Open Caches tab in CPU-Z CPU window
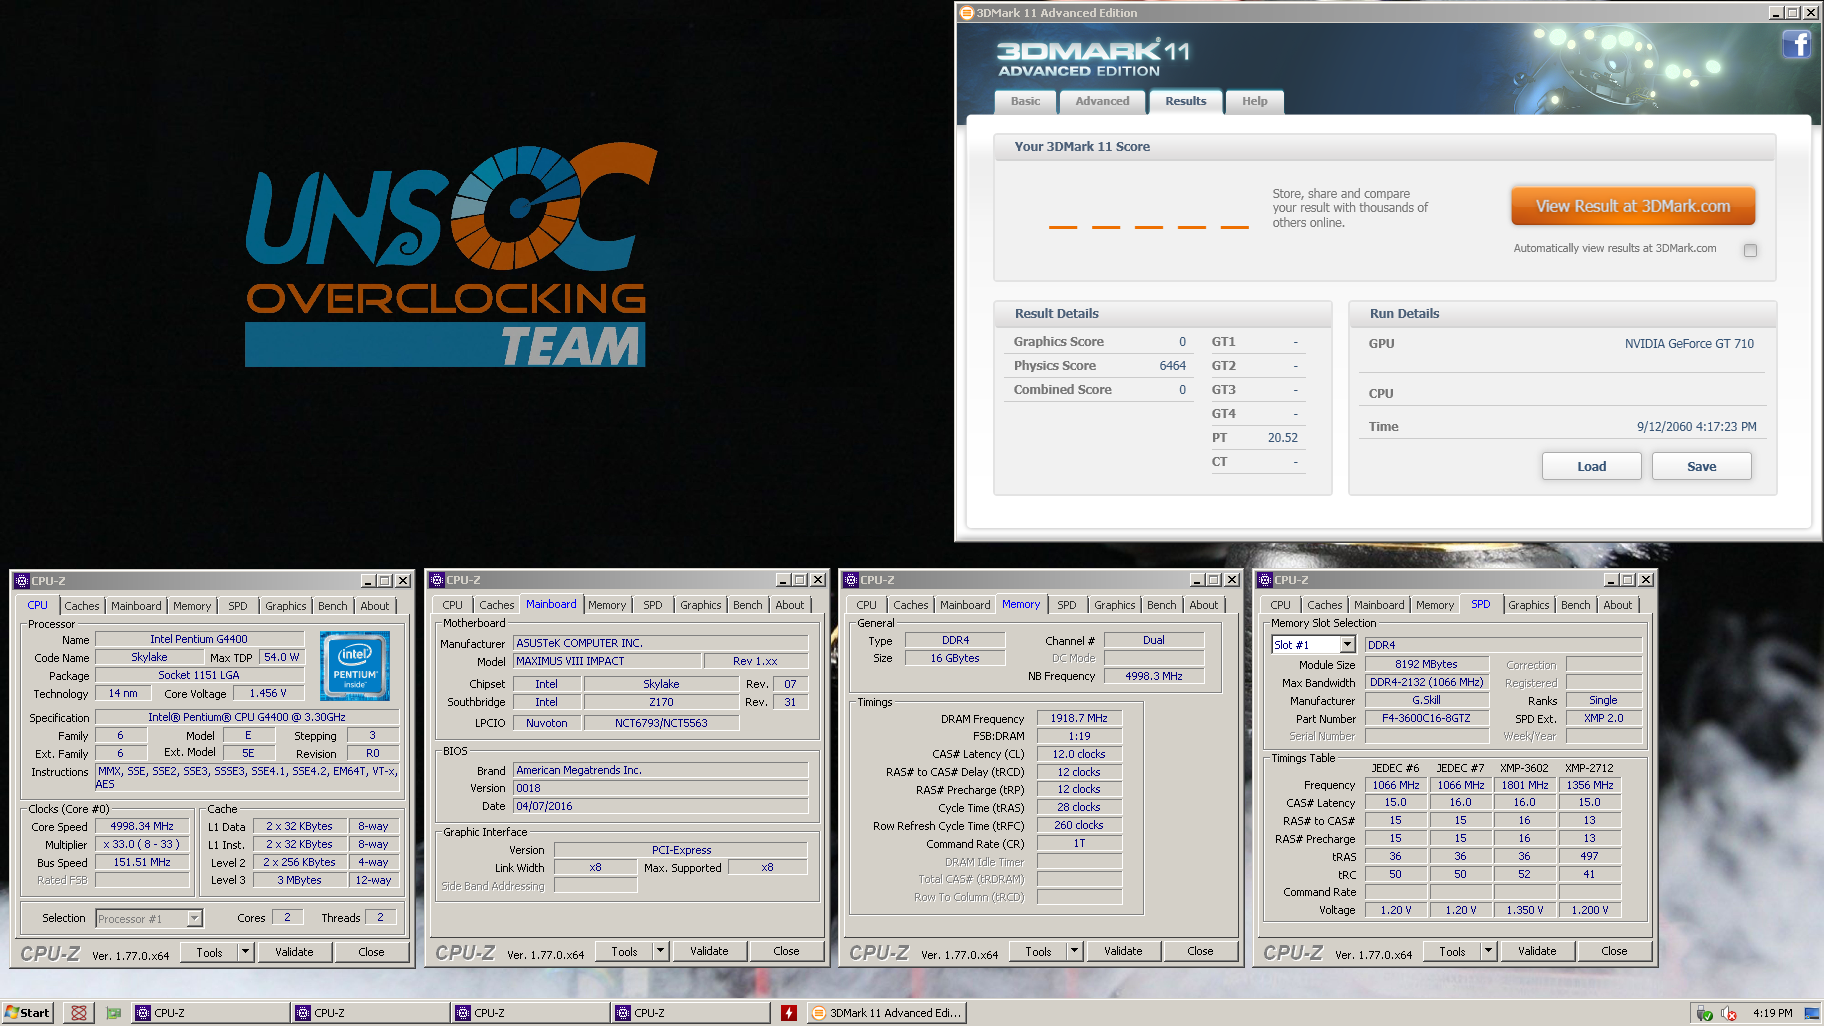Viewport: 1824px width, 1026px height. pos(82,606)
